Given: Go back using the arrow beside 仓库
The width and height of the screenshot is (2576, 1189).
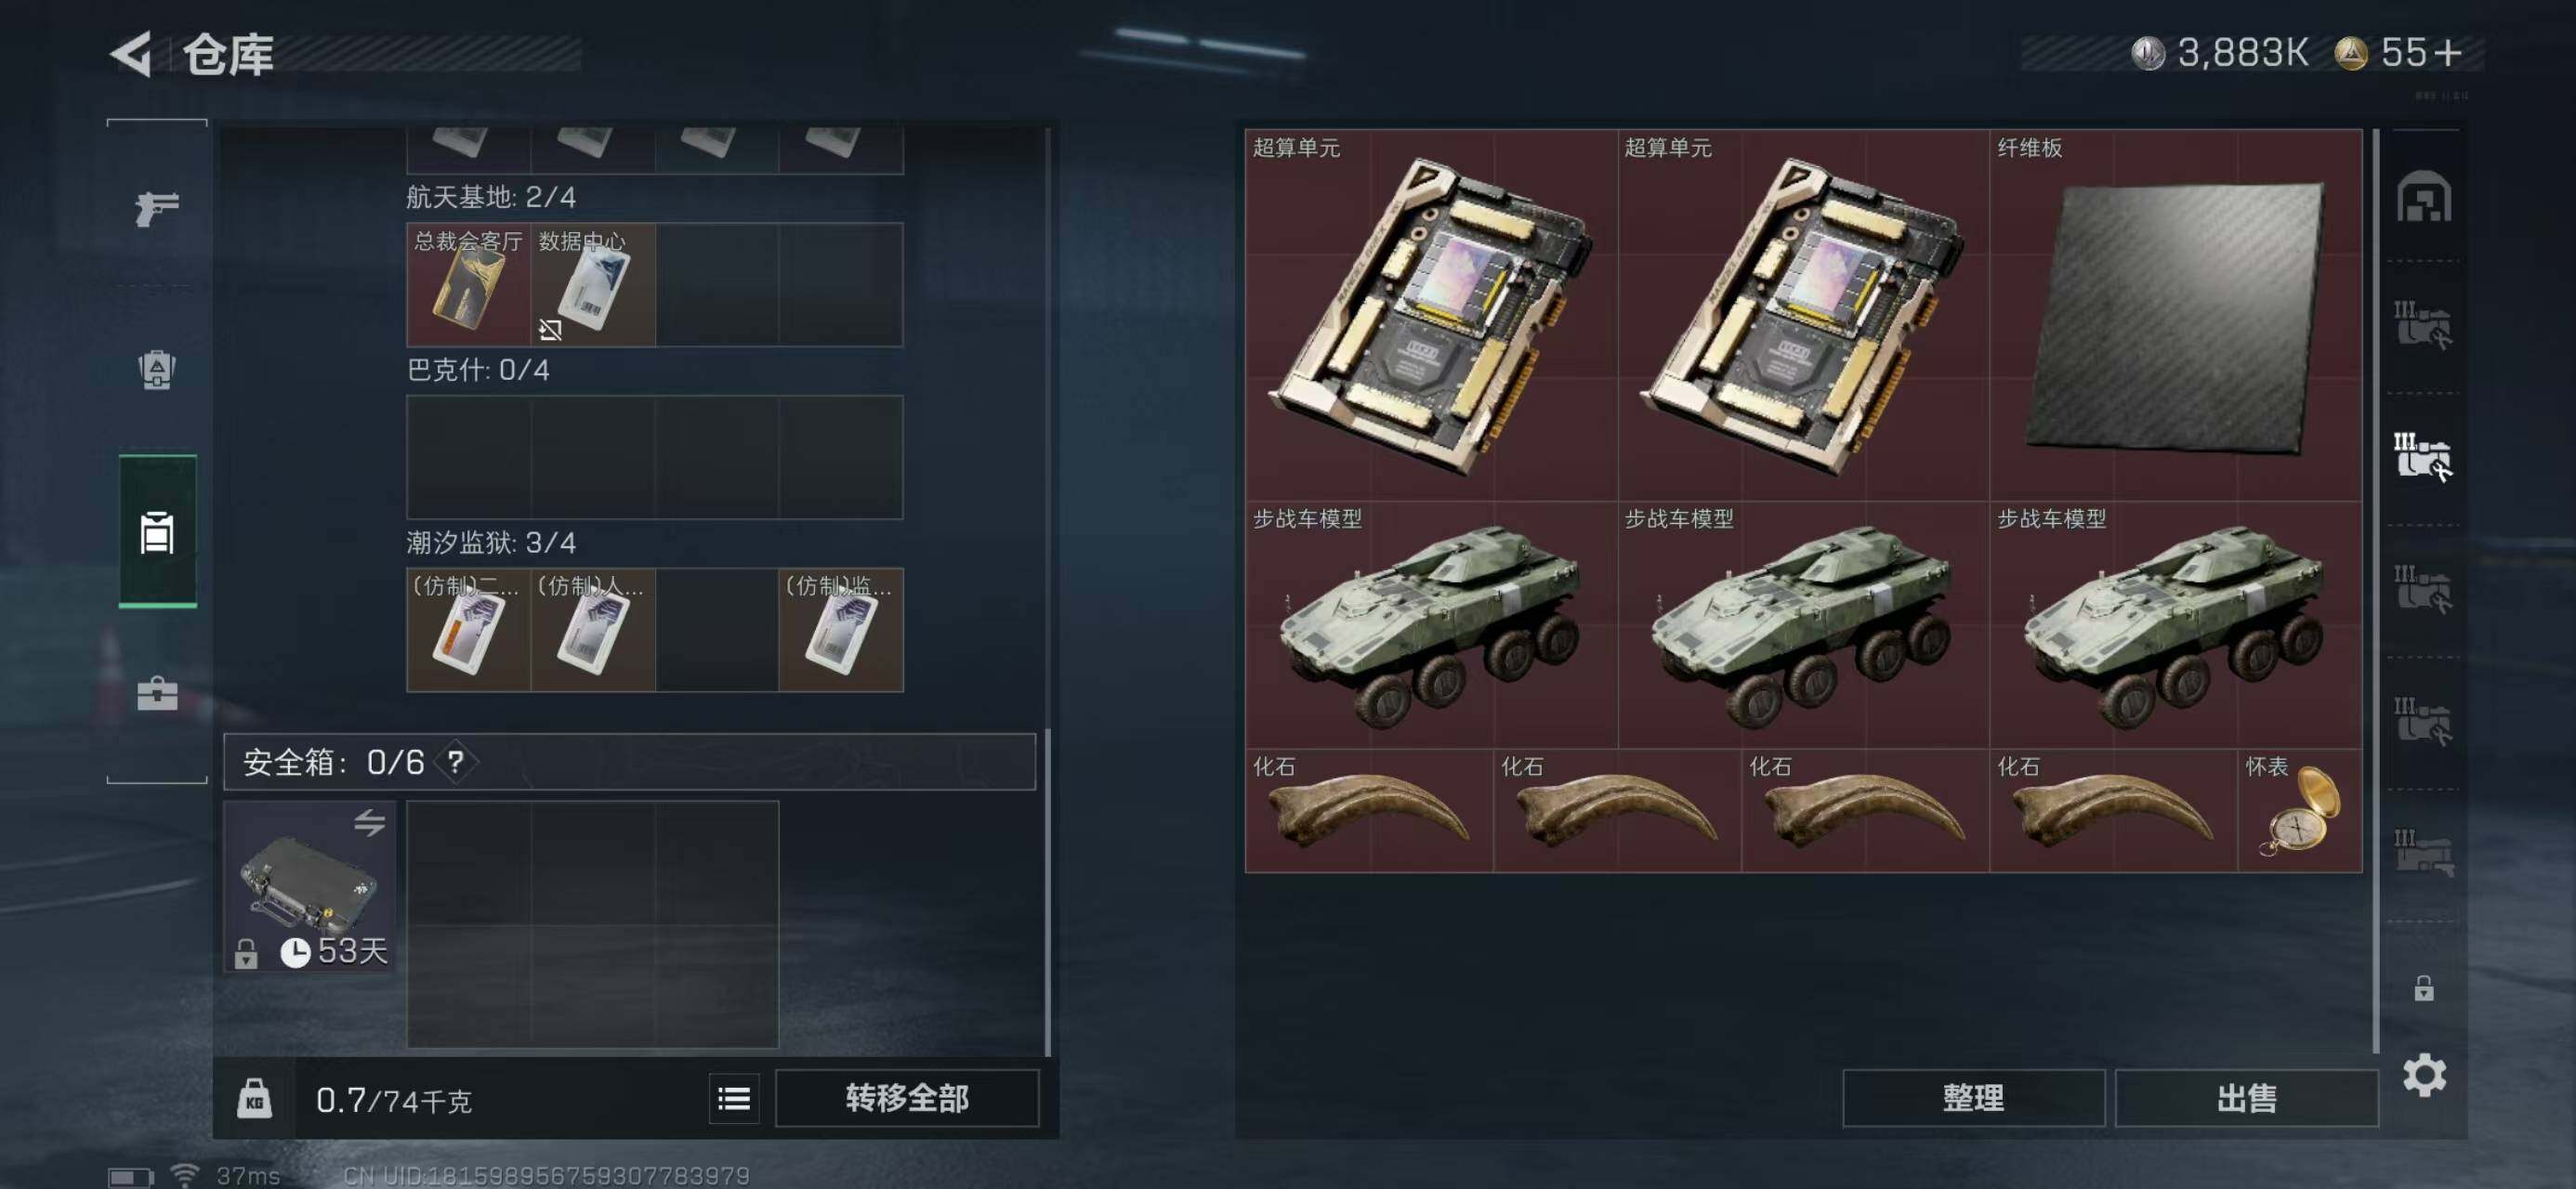Looking at the screenshot, I should 131,53.
